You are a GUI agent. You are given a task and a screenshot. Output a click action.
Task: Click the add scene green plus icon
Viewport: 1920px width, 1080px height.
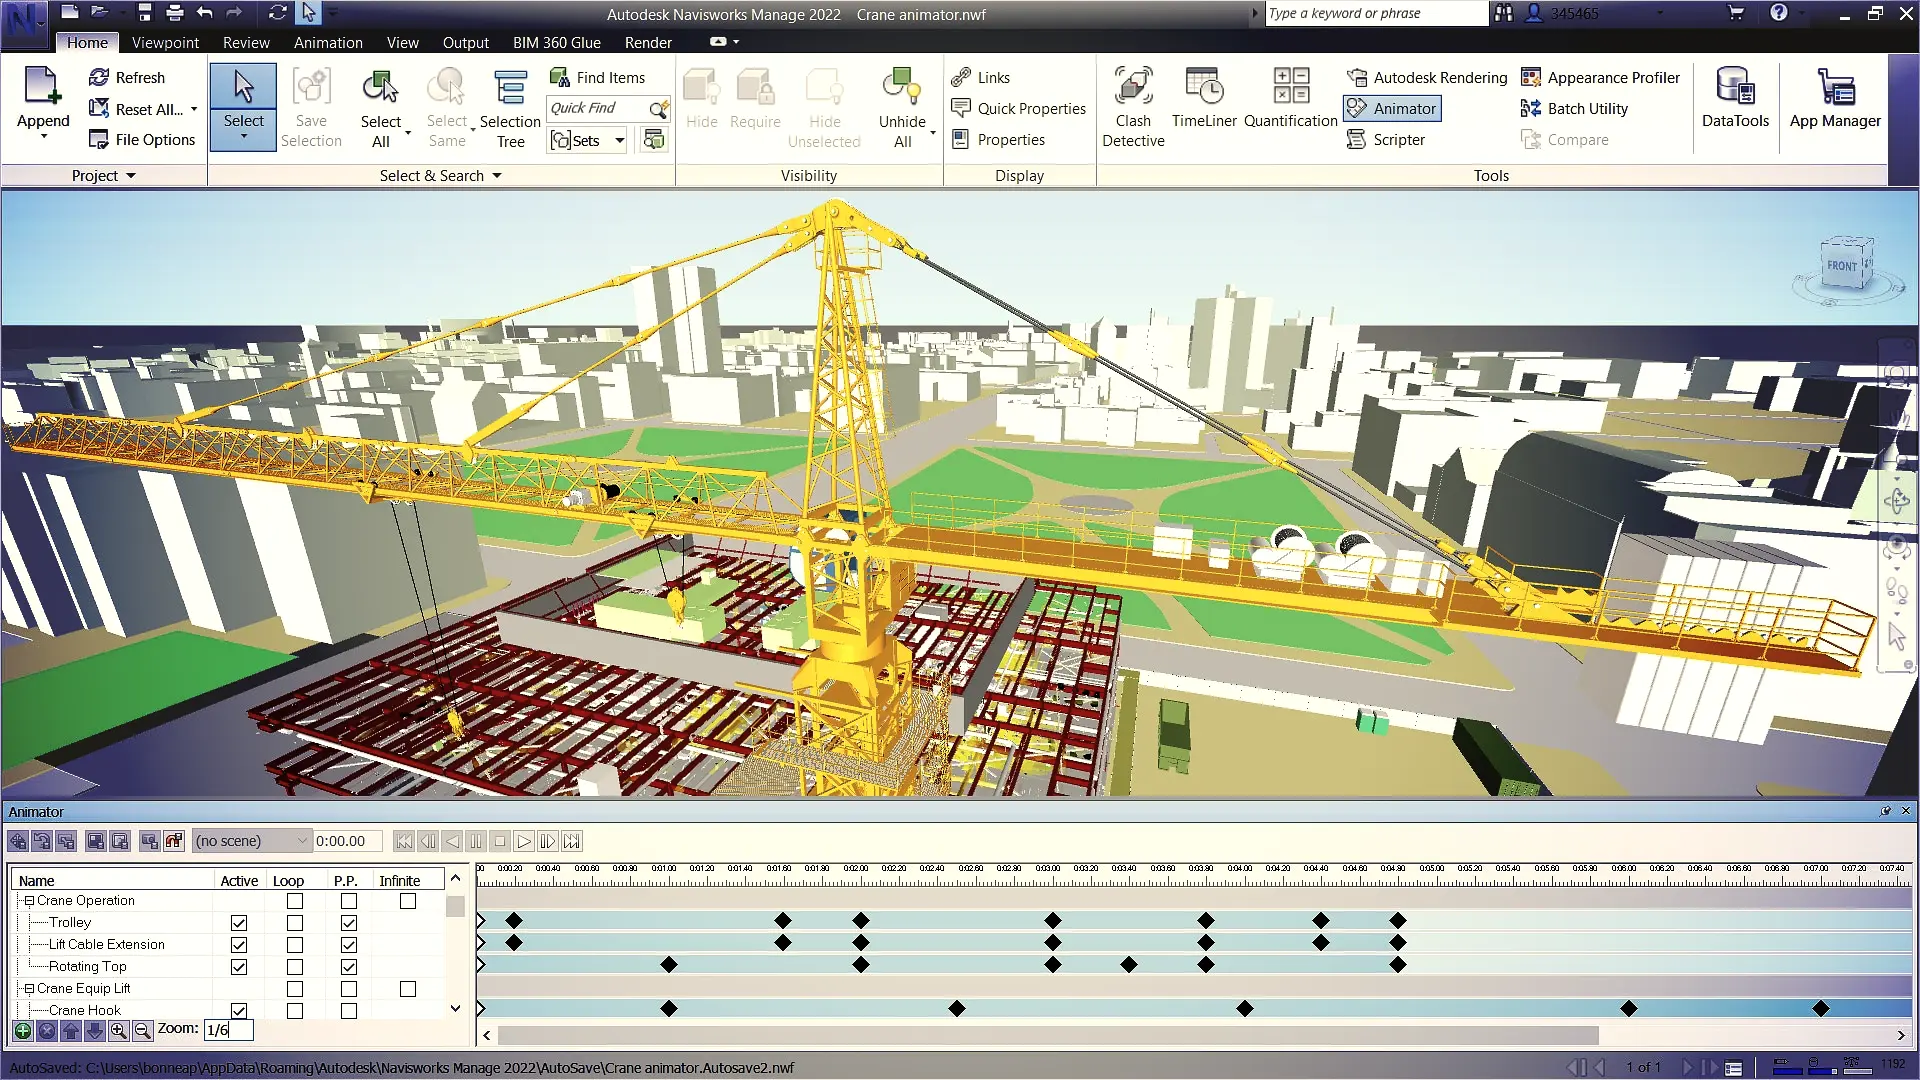23,1030
